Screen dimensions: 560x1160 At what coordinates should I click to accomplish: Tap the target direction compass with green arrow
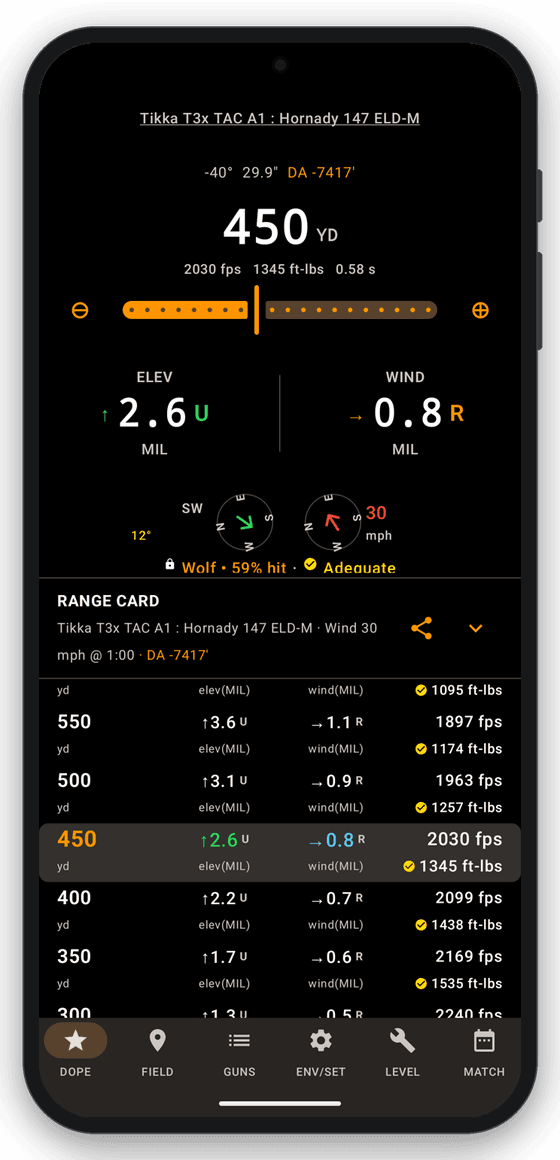click(x=245, y=522)
